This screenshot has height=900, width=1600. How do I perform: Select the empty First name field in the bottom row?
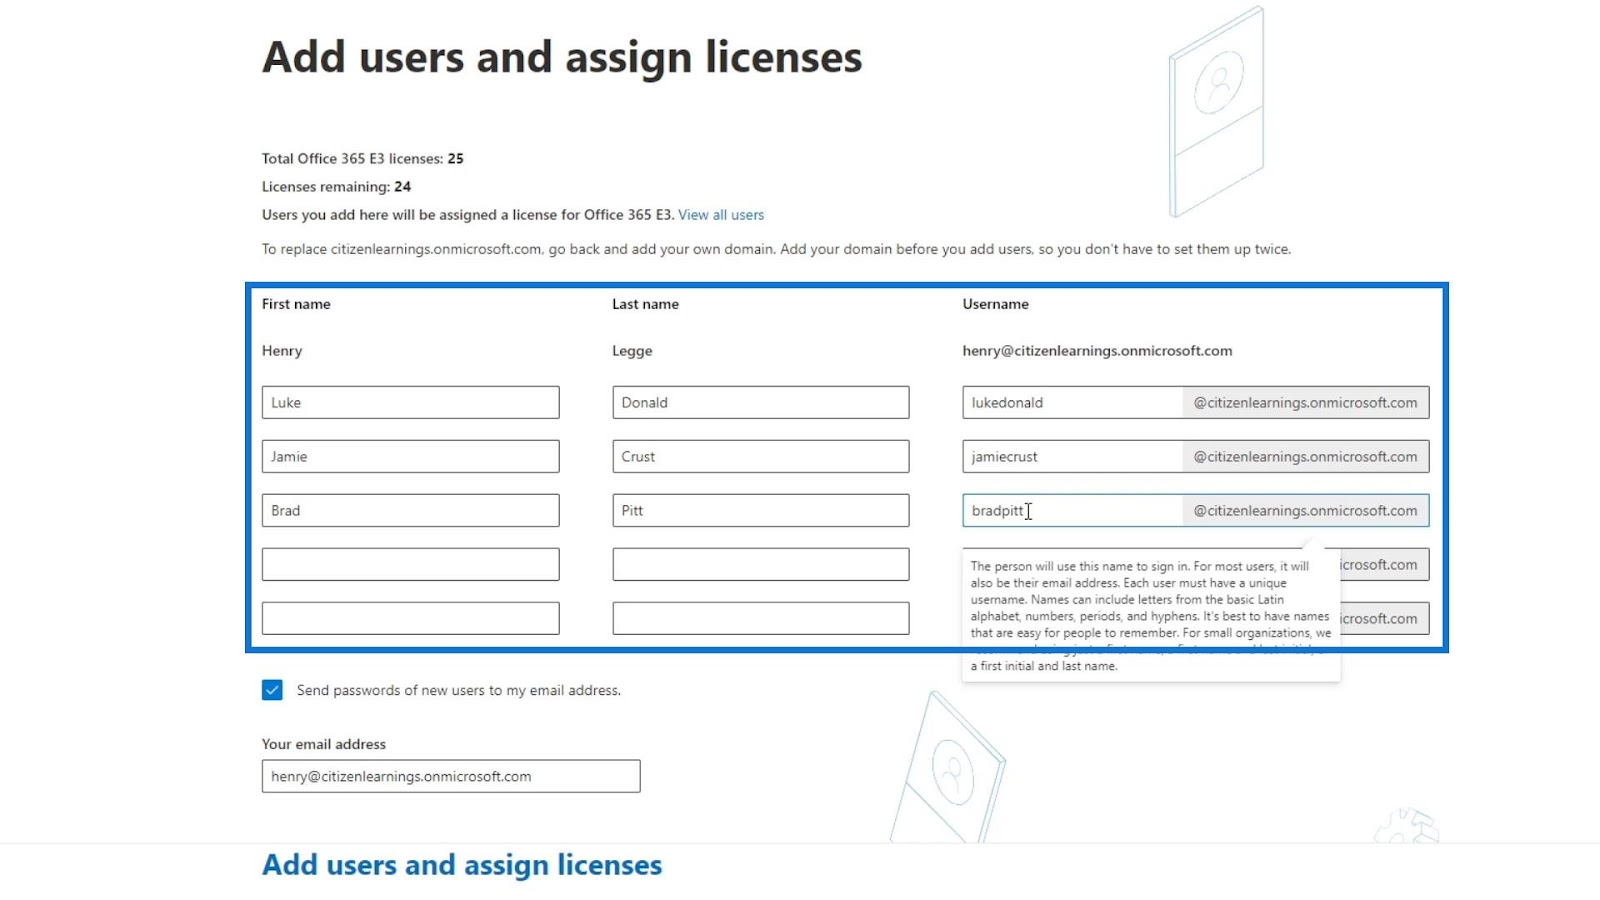coord(410,619)
